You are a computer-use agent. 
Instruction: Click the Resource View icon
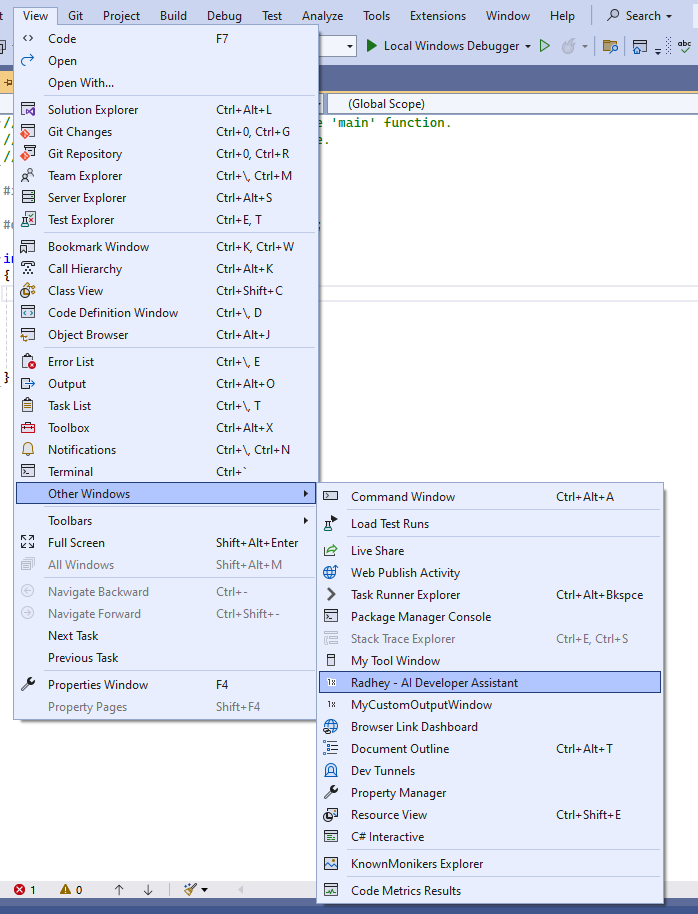coord(331,814)
